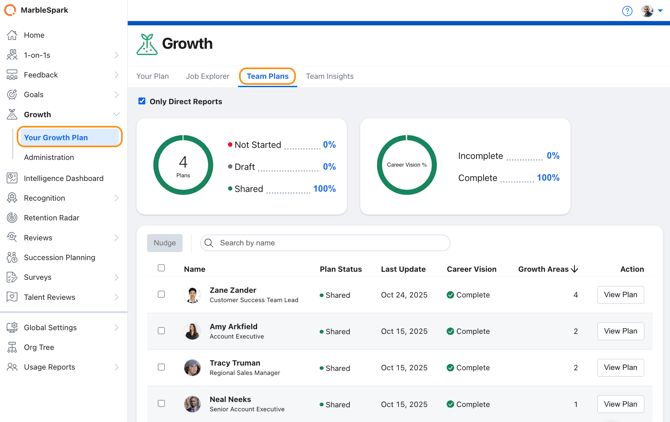Viewport: 670px width, 422px height.
Task: Open Retention Radar from sidebar icon
Action: click(x=12, y=218)
